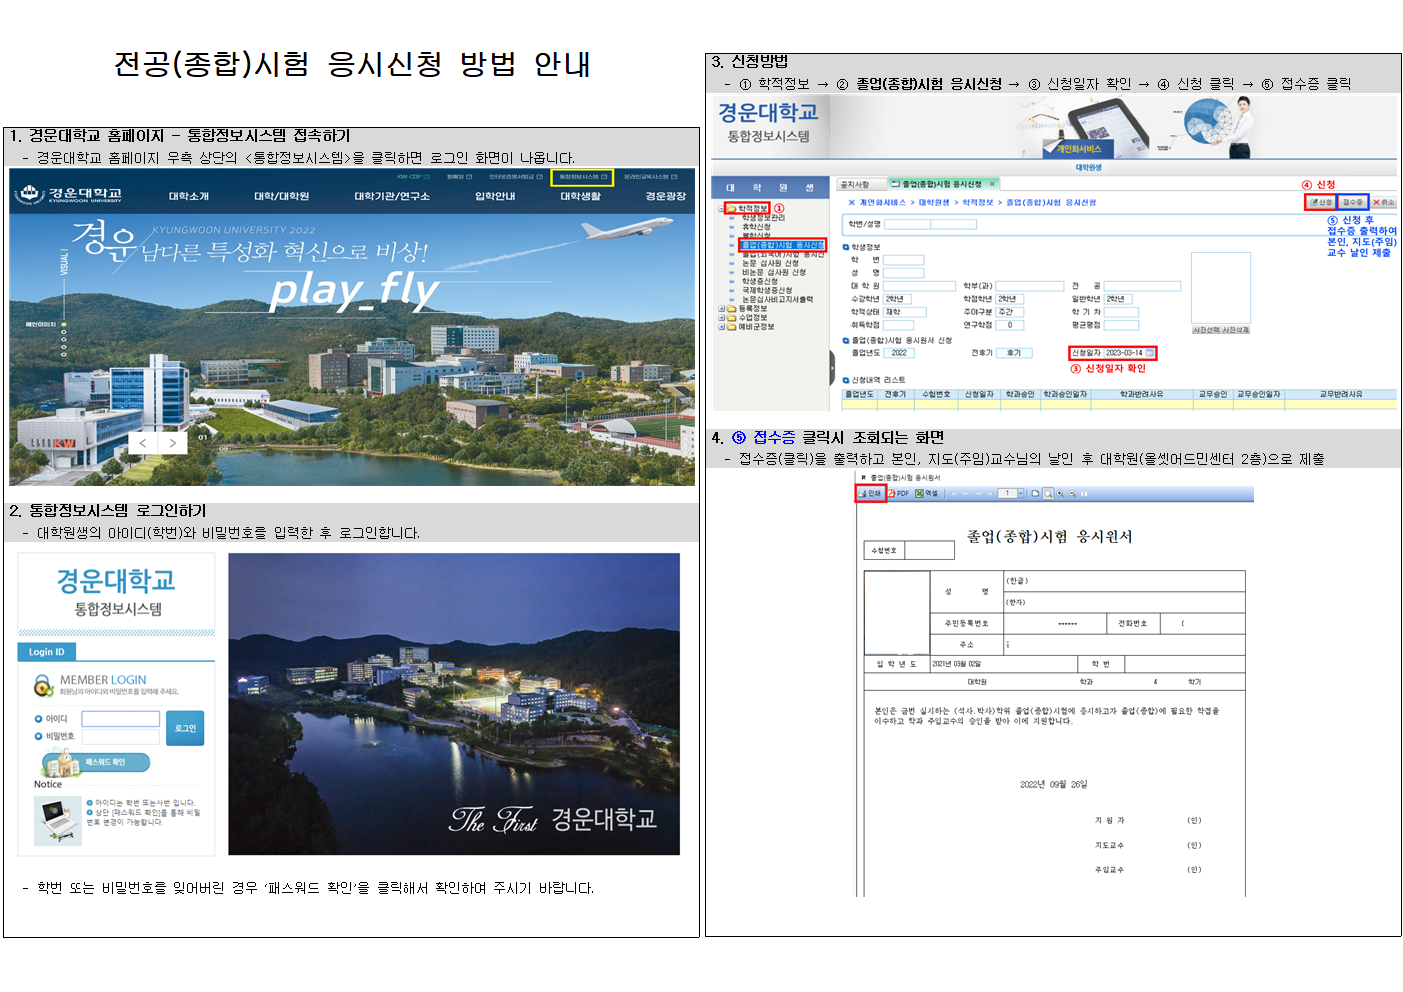
Task: Click the 로그인 login button
Action: pyautogui.click(x=185, y=728)
